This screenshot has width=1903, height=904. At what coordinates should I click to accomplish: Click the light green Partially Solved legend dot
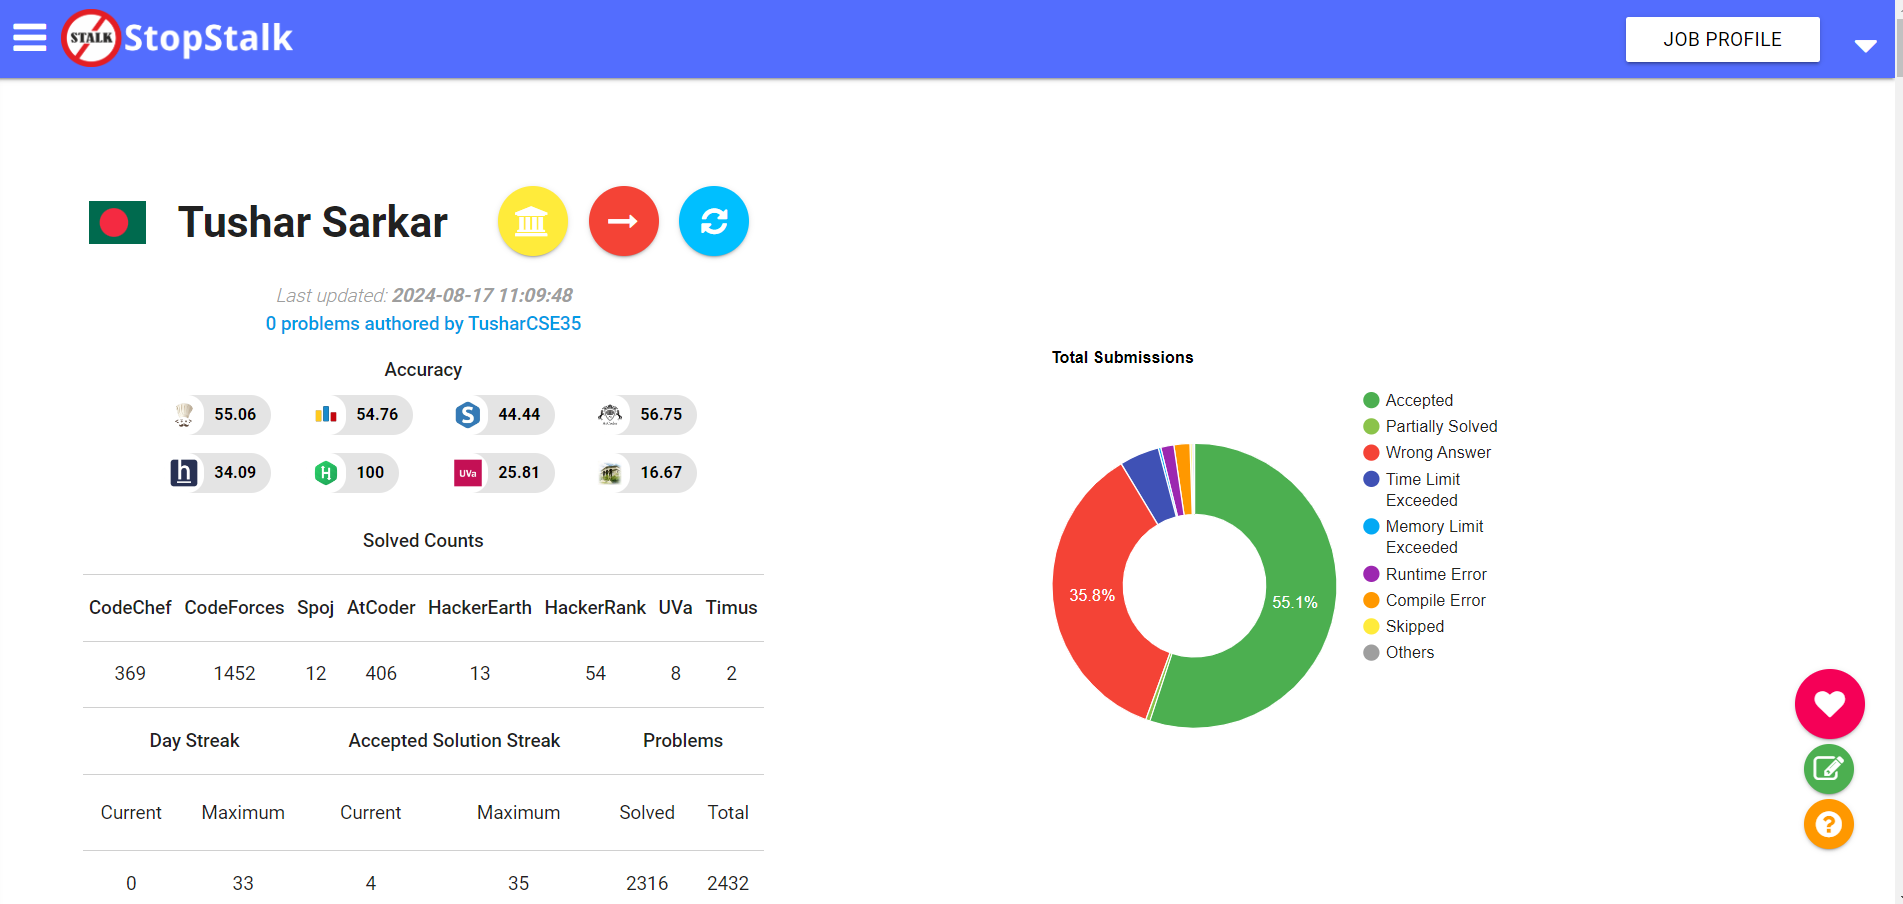click(x=1371, y=426)
